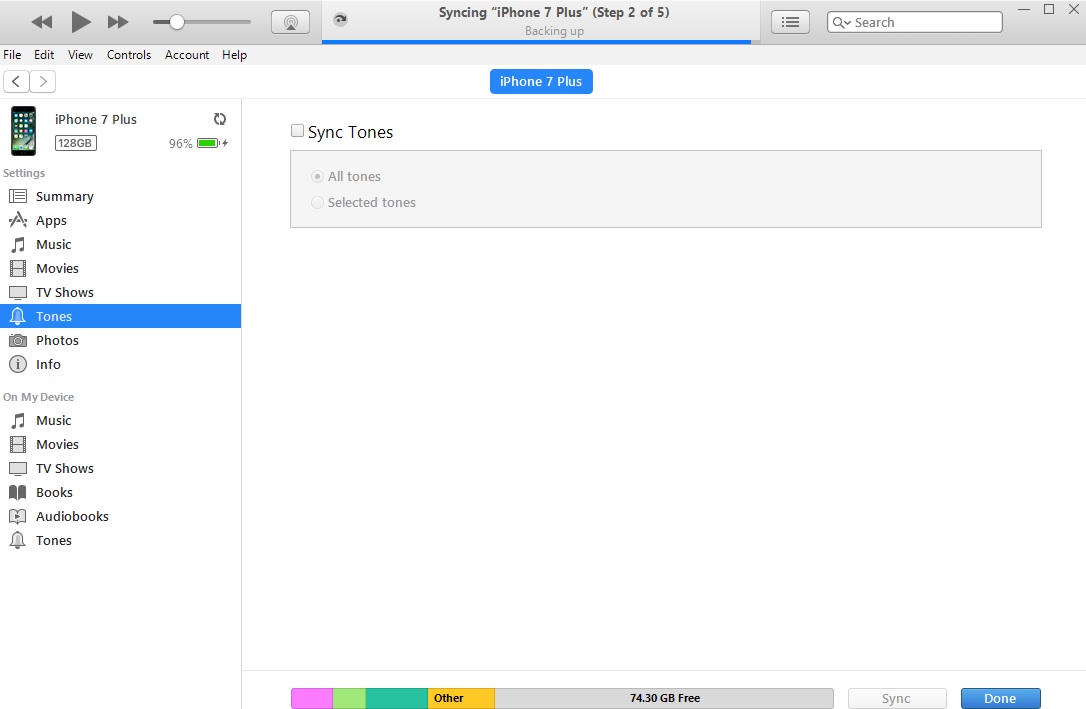Open Movies under On My Device
Screen dimensions: 1086x709
[121, 445]
